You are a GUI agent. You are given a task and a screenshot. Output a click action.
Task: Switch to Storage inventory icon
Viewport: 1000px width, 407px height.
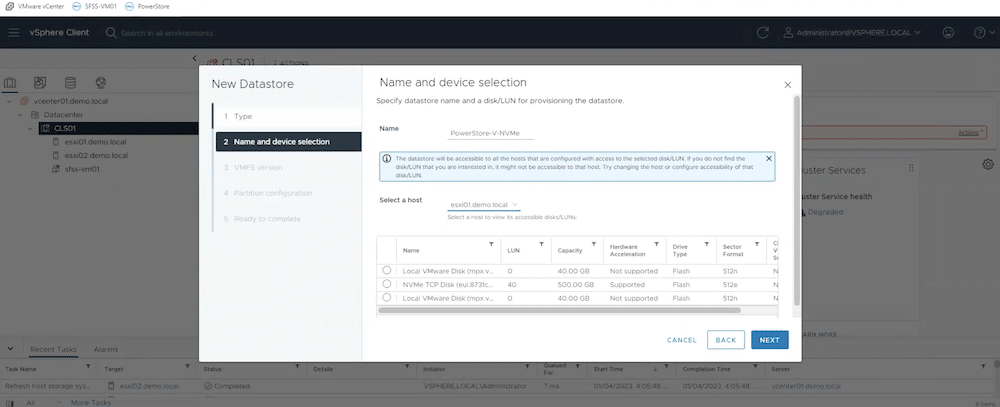(x=70, y=83)
